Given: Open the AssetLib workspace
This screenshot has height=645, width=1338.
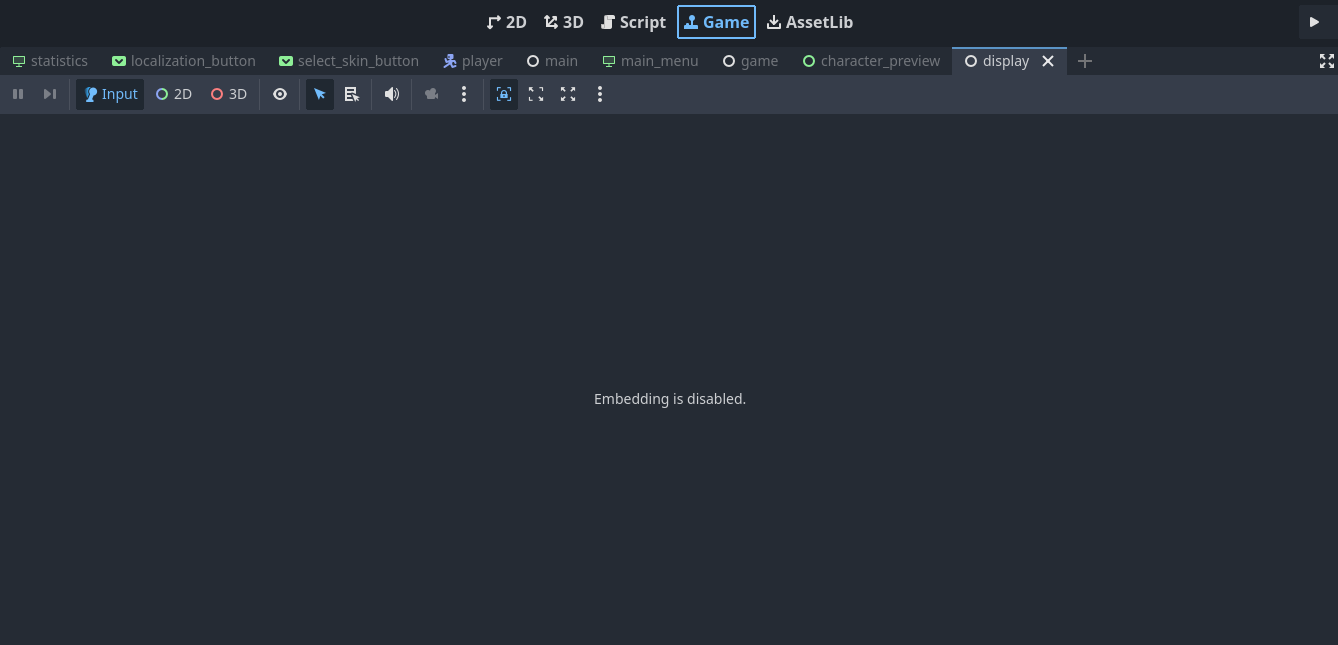Looking at the screenshot, I should [810, 22].
